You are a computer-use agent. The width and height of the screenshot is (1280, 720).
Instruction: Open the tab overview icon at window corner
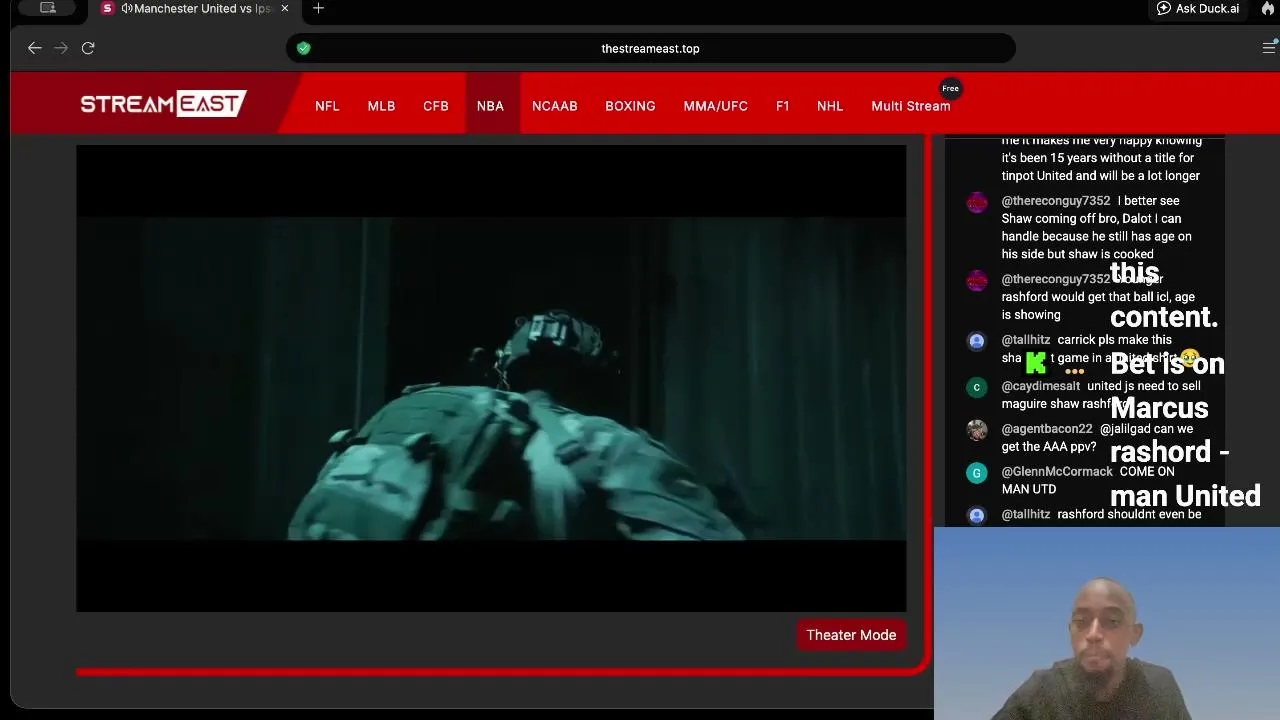(47, 8)
